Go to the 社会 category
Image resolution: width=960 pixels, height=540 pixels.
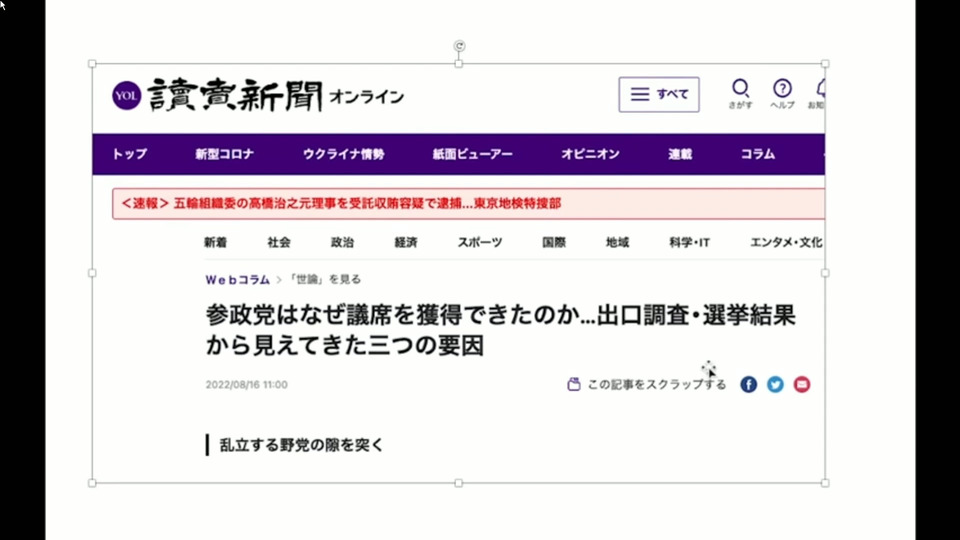tap(279, 242)
